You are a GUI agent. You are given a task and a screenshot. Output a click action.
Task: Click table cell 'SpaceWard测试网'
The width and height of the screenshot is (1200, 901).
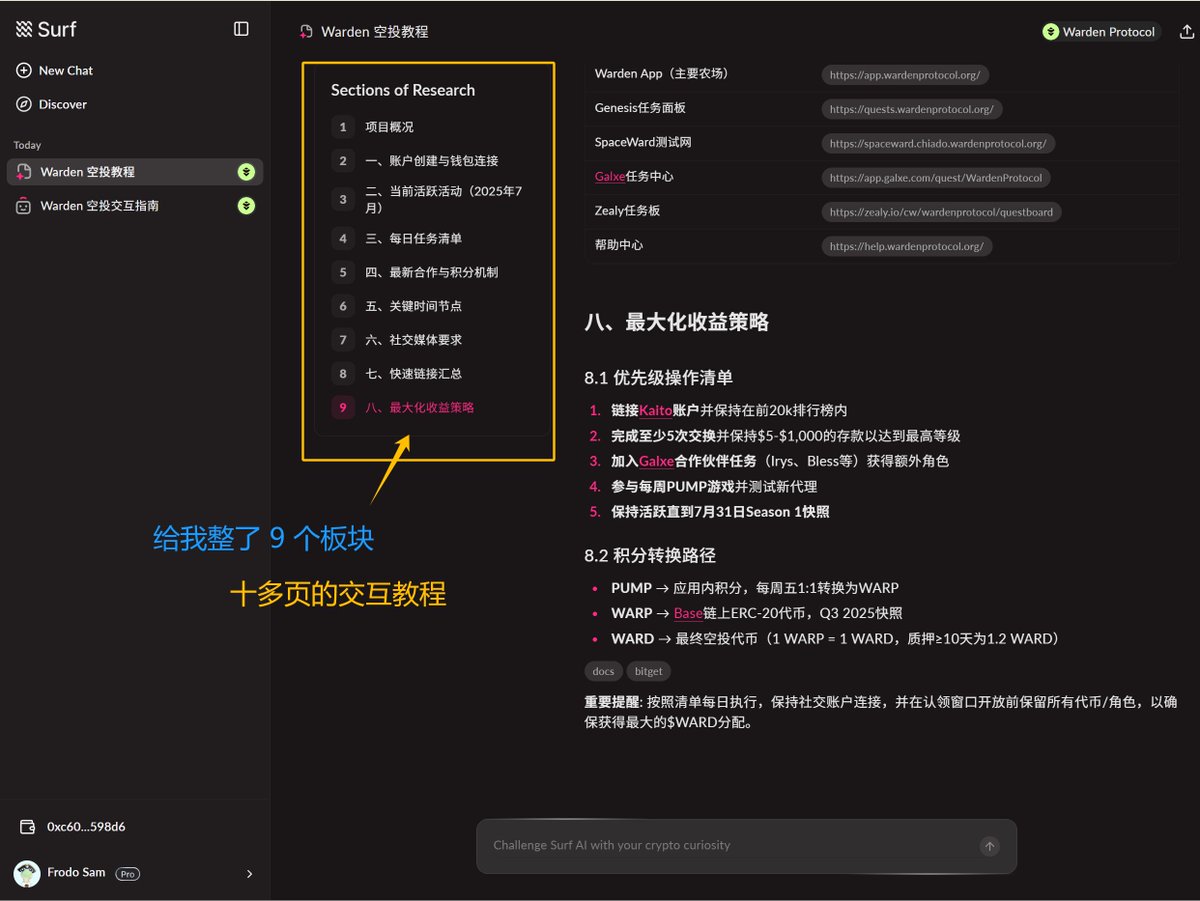click(643, 142)
